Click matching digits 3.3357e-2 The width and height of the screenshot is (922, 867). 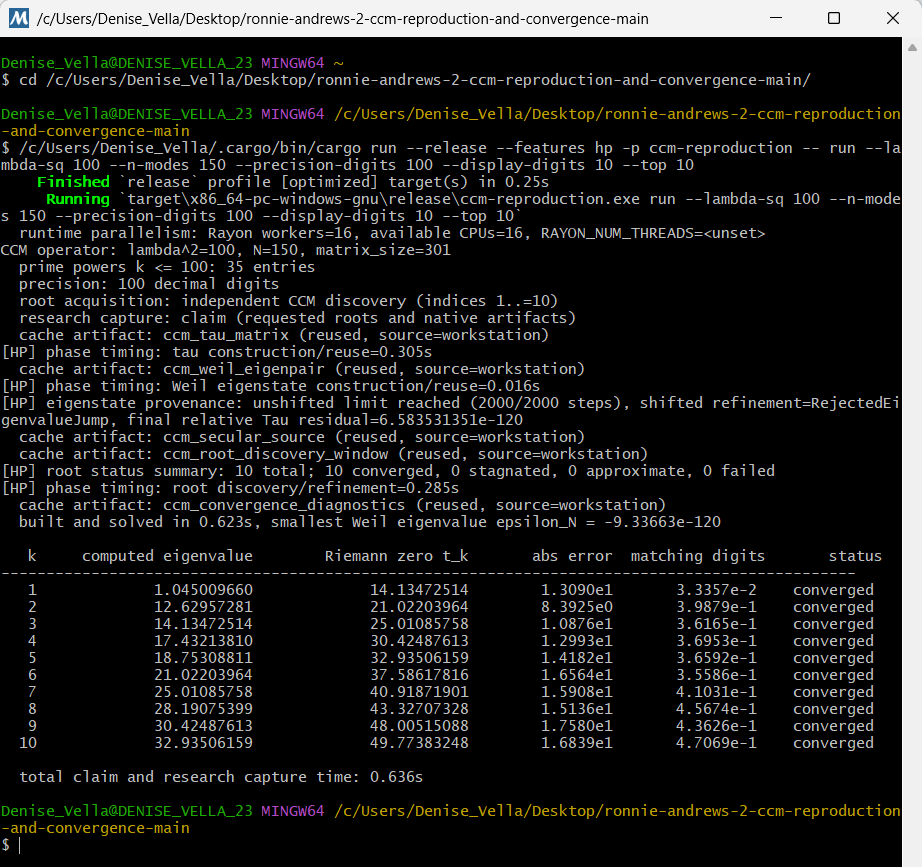click(x=716, y=589)
